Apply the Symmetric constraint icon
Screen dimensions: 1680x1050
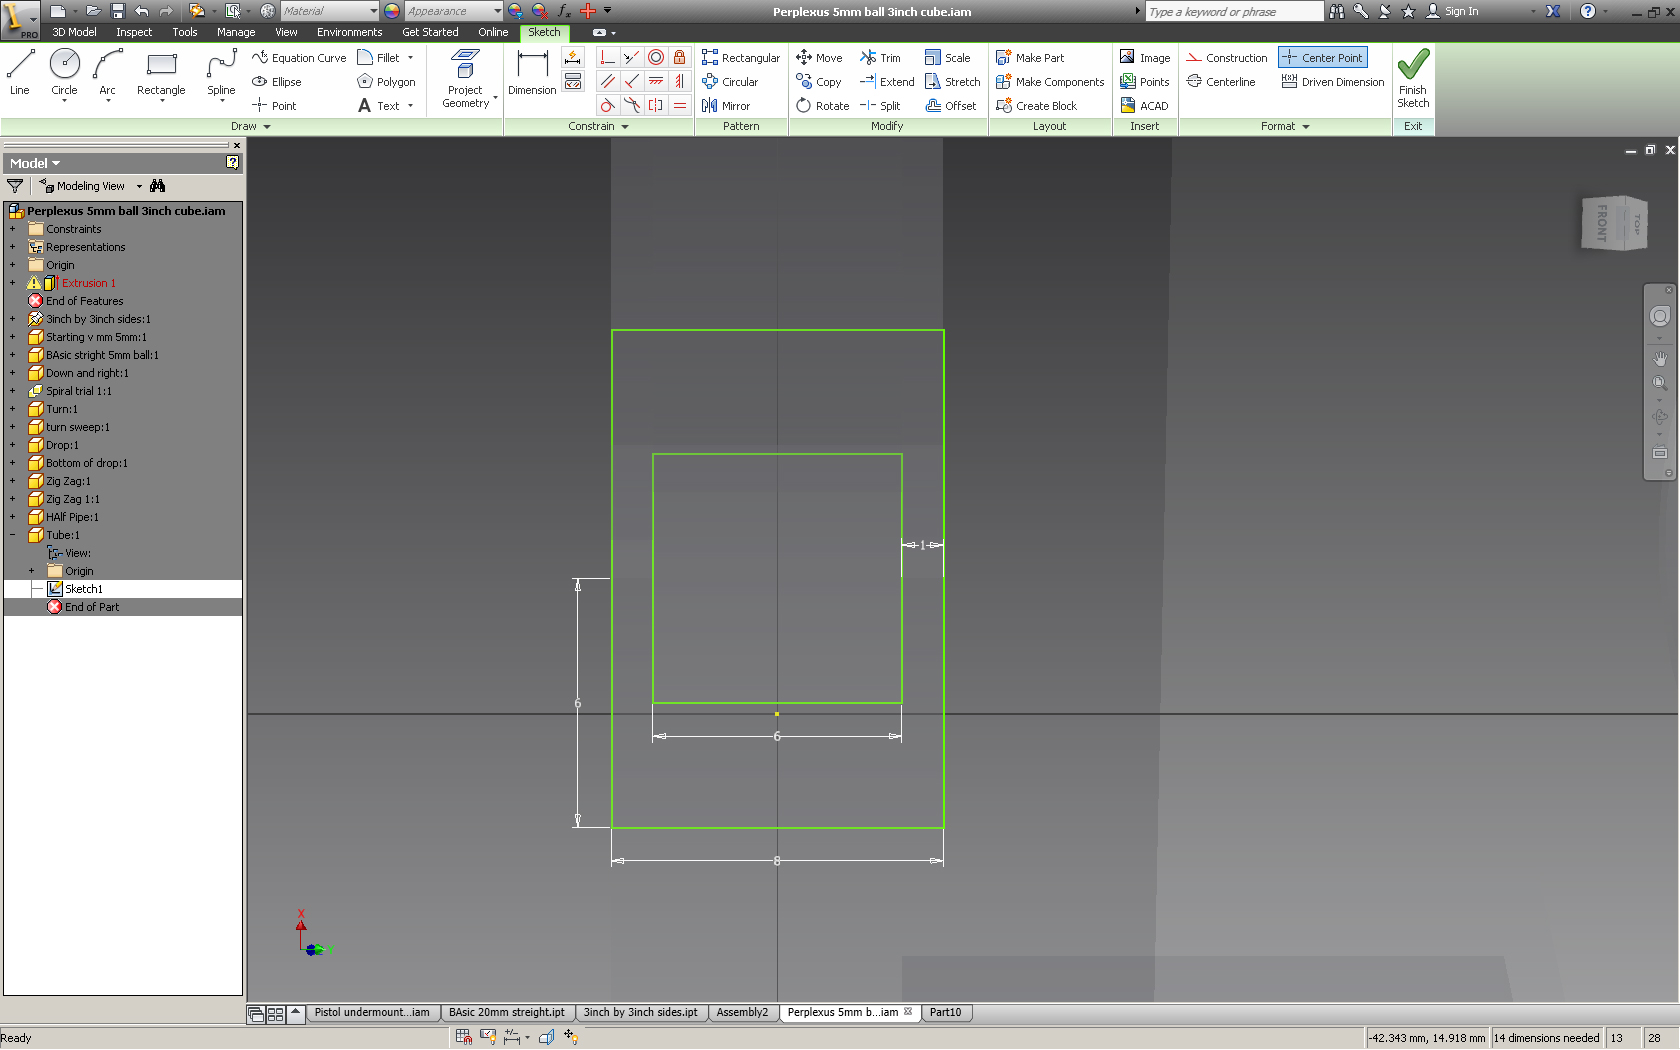656,106
